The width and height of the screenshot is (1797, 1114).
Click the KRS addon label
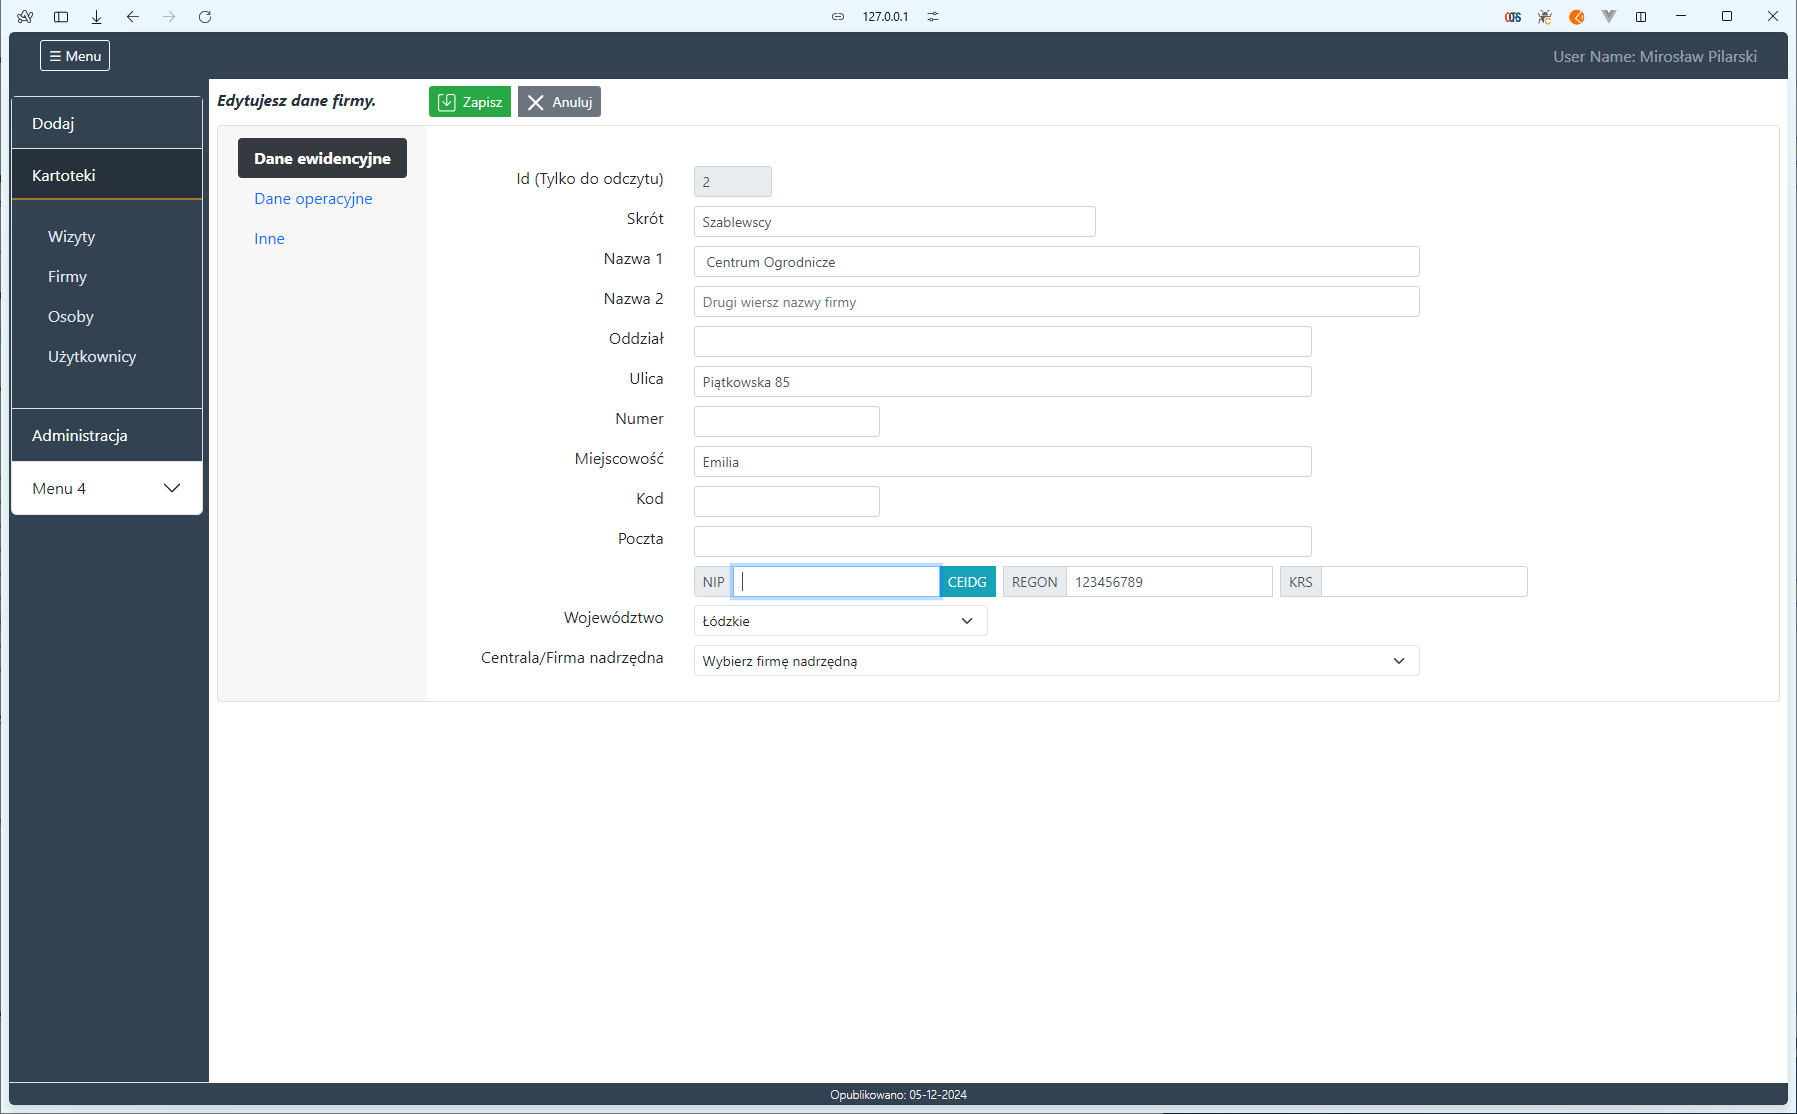tap(1300, 582)
